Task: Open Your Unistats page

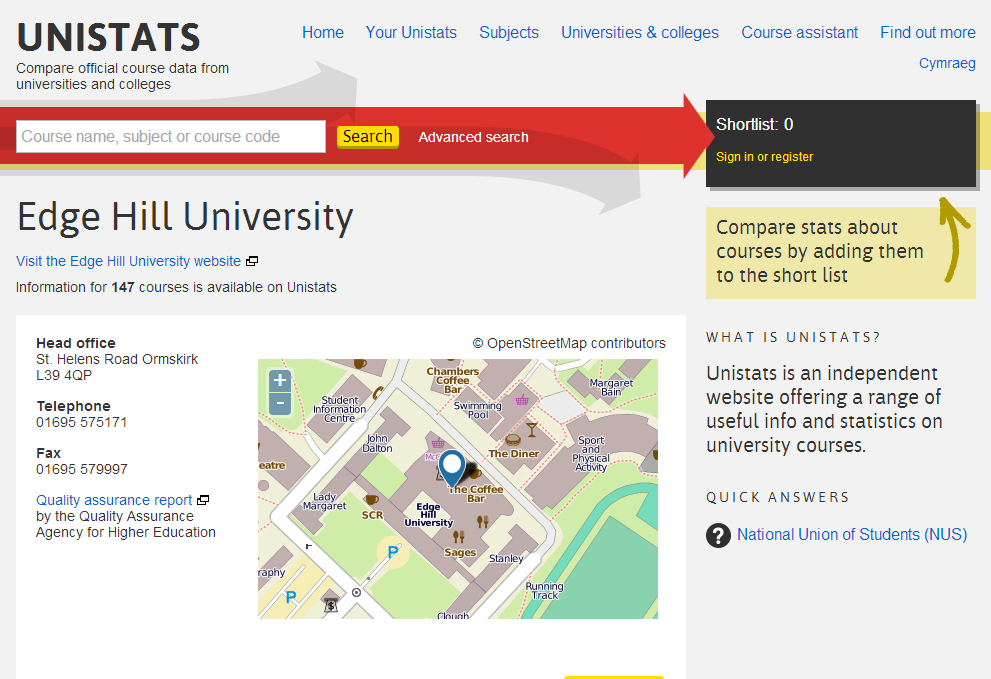Action: click(411, 32)
